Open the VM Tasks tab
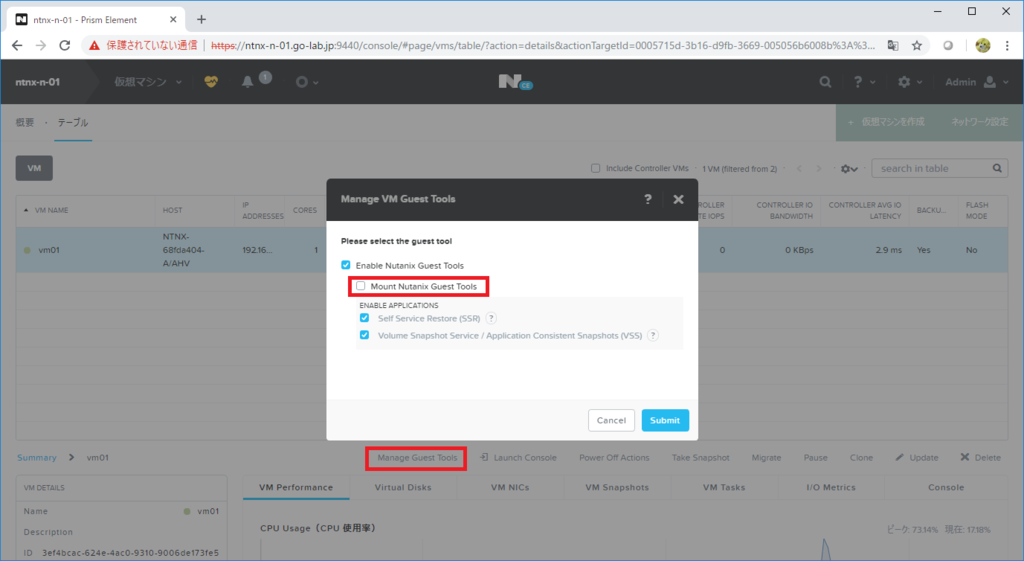This screenshot has height=561, width=1024. 724,487
